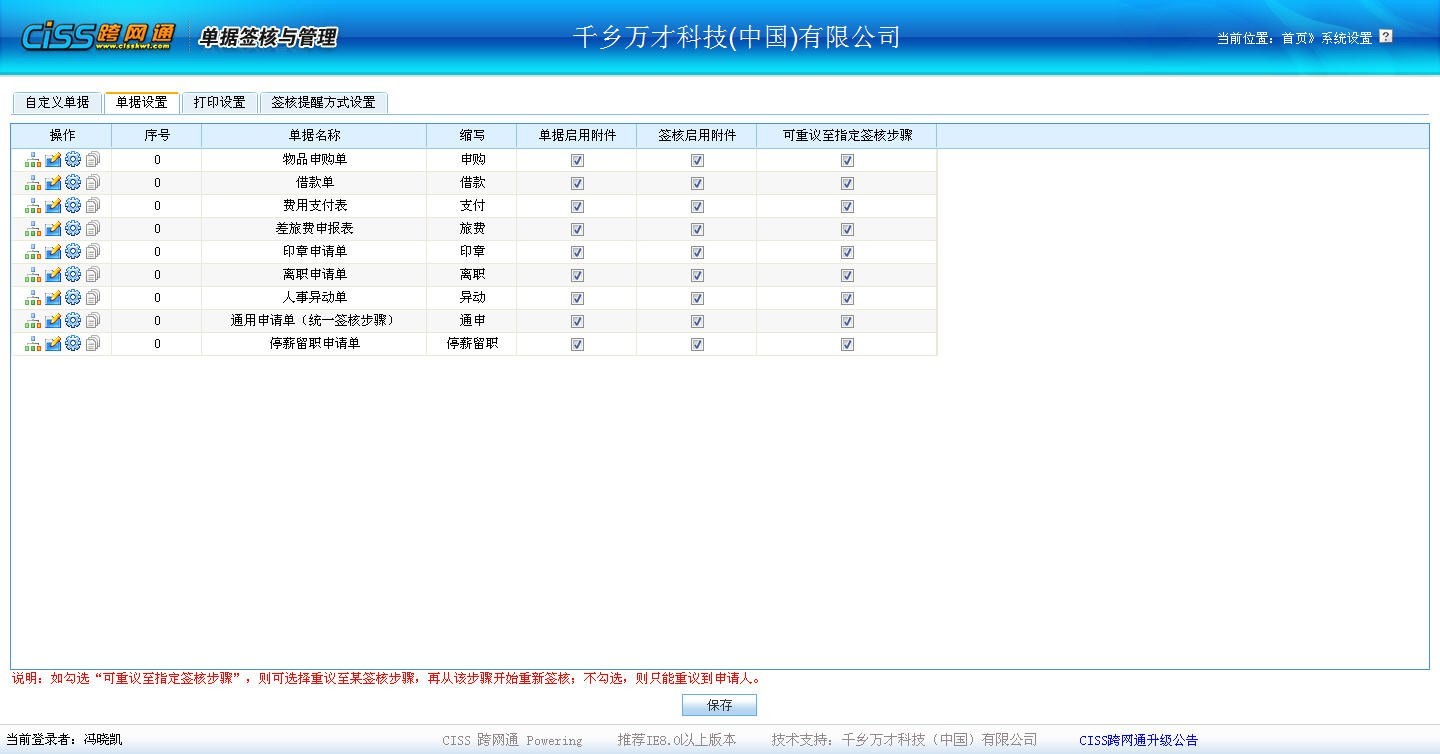This screenshot has height=754, width=1440.
Task: Click the edit icon for 离职申请单
Action: pyautogui.click(x=53, y=275)
